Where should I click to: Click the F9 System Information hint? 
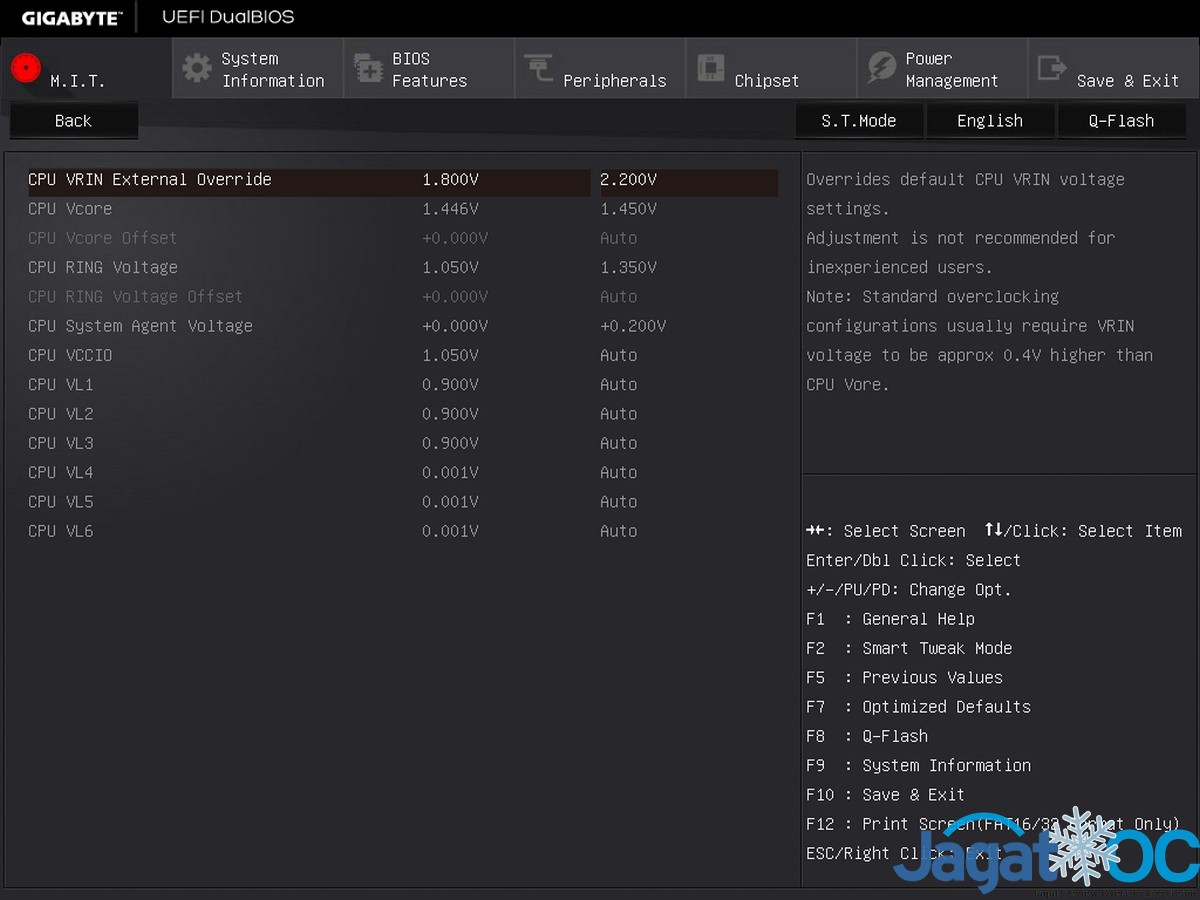click(918, 765)
